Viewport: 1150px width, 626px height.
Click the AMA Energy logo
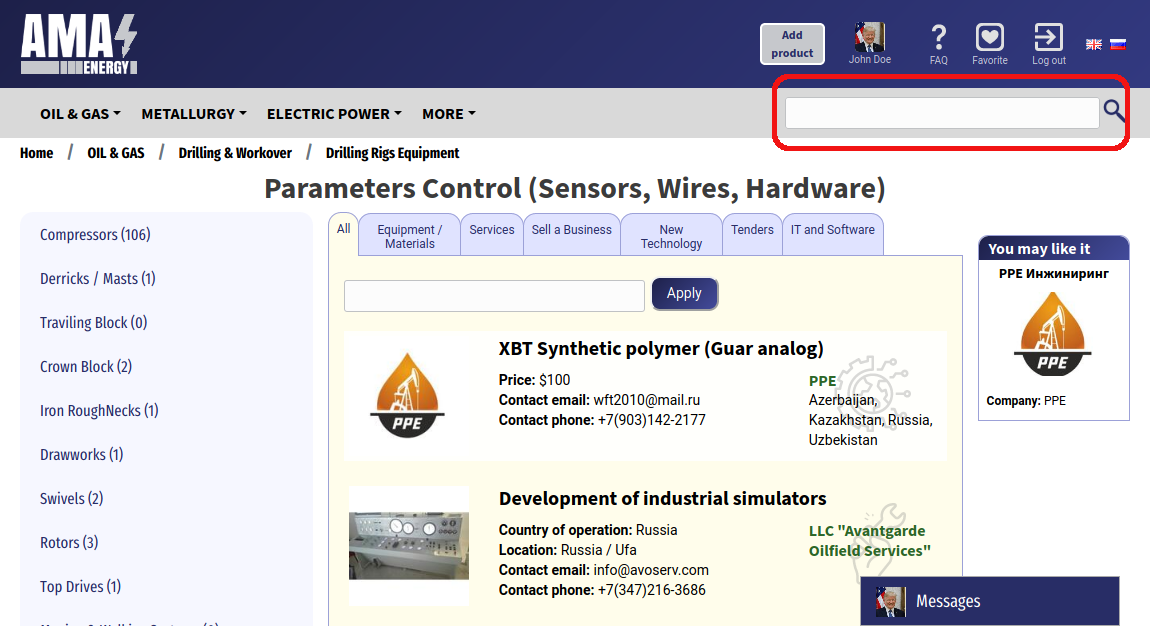[79, 44]
